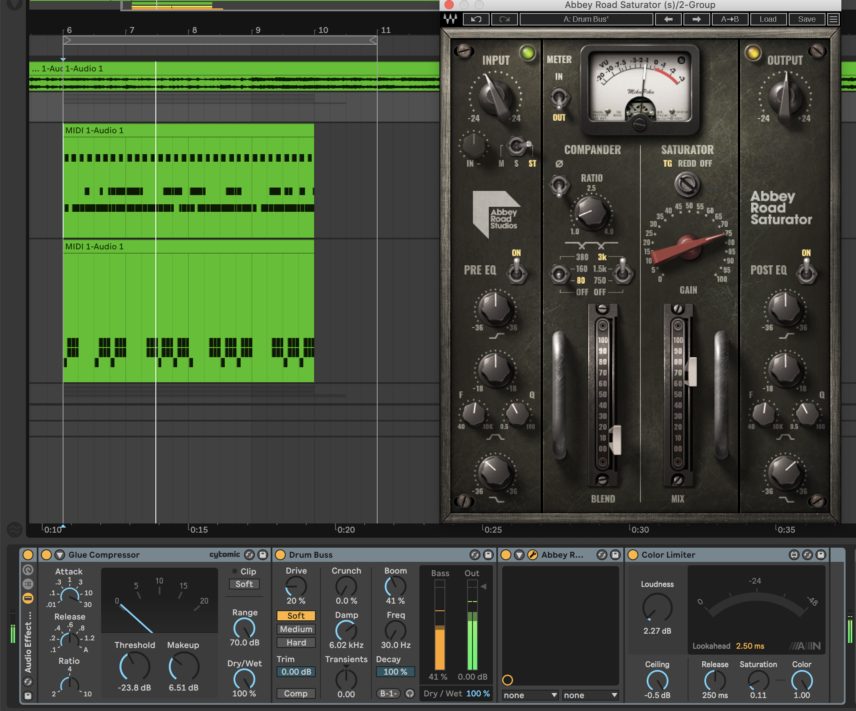Image resolution: width=856 pixels, height=711 pixels.
Task: Save Glue Compressor preset disk icon
Action: click(x=263, y=555)
